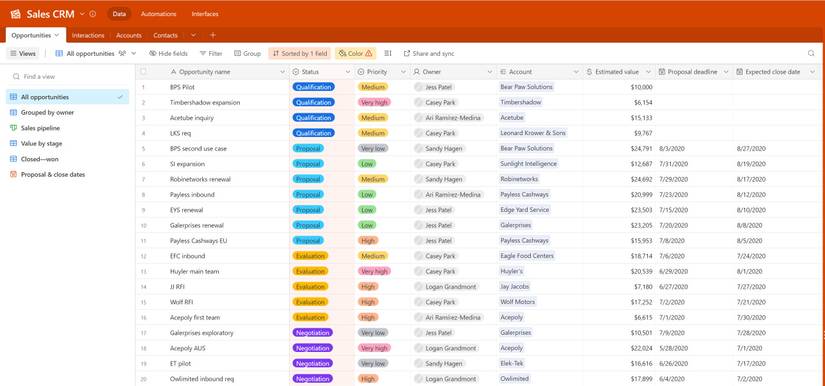Screen dimensions: 825x386
Task: Open the Proposal deadline column dropdown arrow
Action: coord(726,72)
